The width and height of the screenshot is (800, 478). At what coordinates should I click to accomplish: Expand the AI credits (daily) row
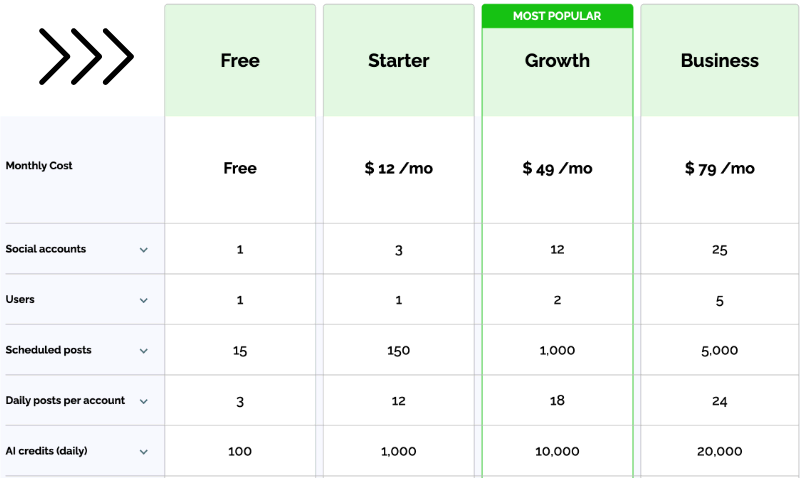143,452
